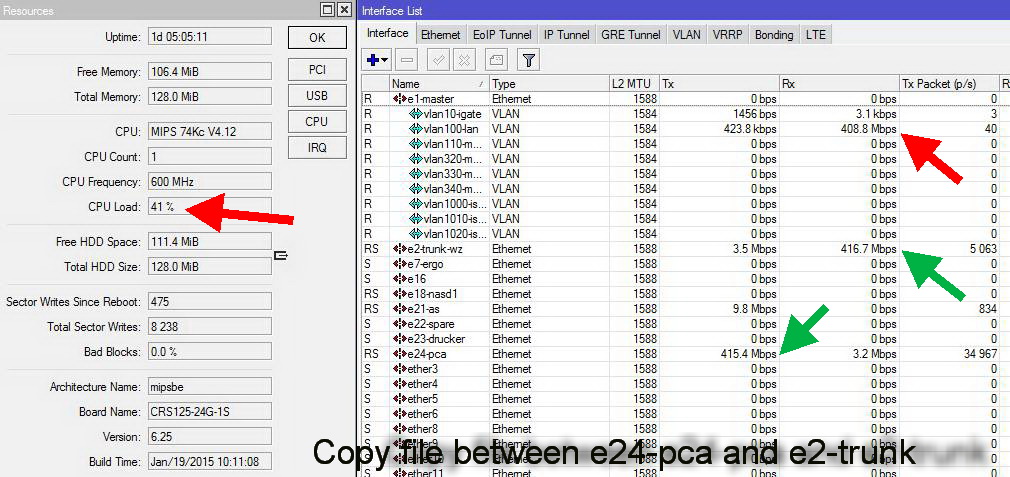Click the vlan1000 VLAN row icon
This screenshot has width=1010, height=477.
click(416, 203)
